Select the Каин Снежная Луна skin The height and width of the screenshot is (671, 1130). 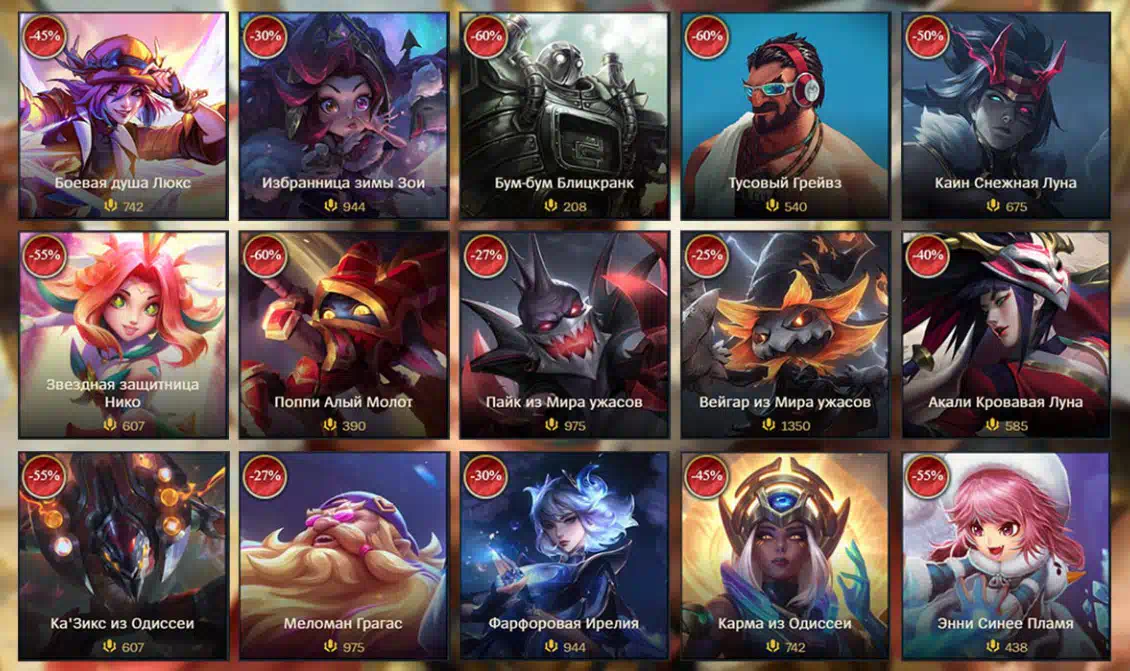1006,115
